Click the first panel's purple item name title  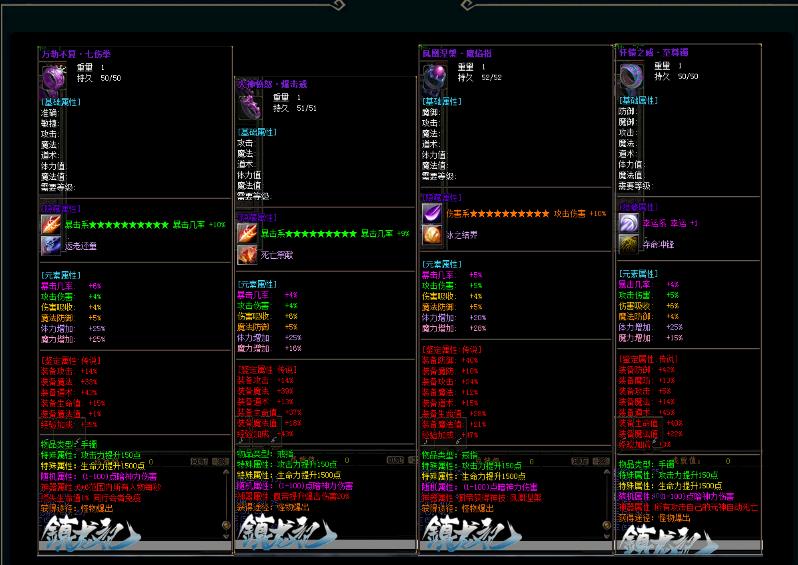pyautogui.click(x=76, y=53)
